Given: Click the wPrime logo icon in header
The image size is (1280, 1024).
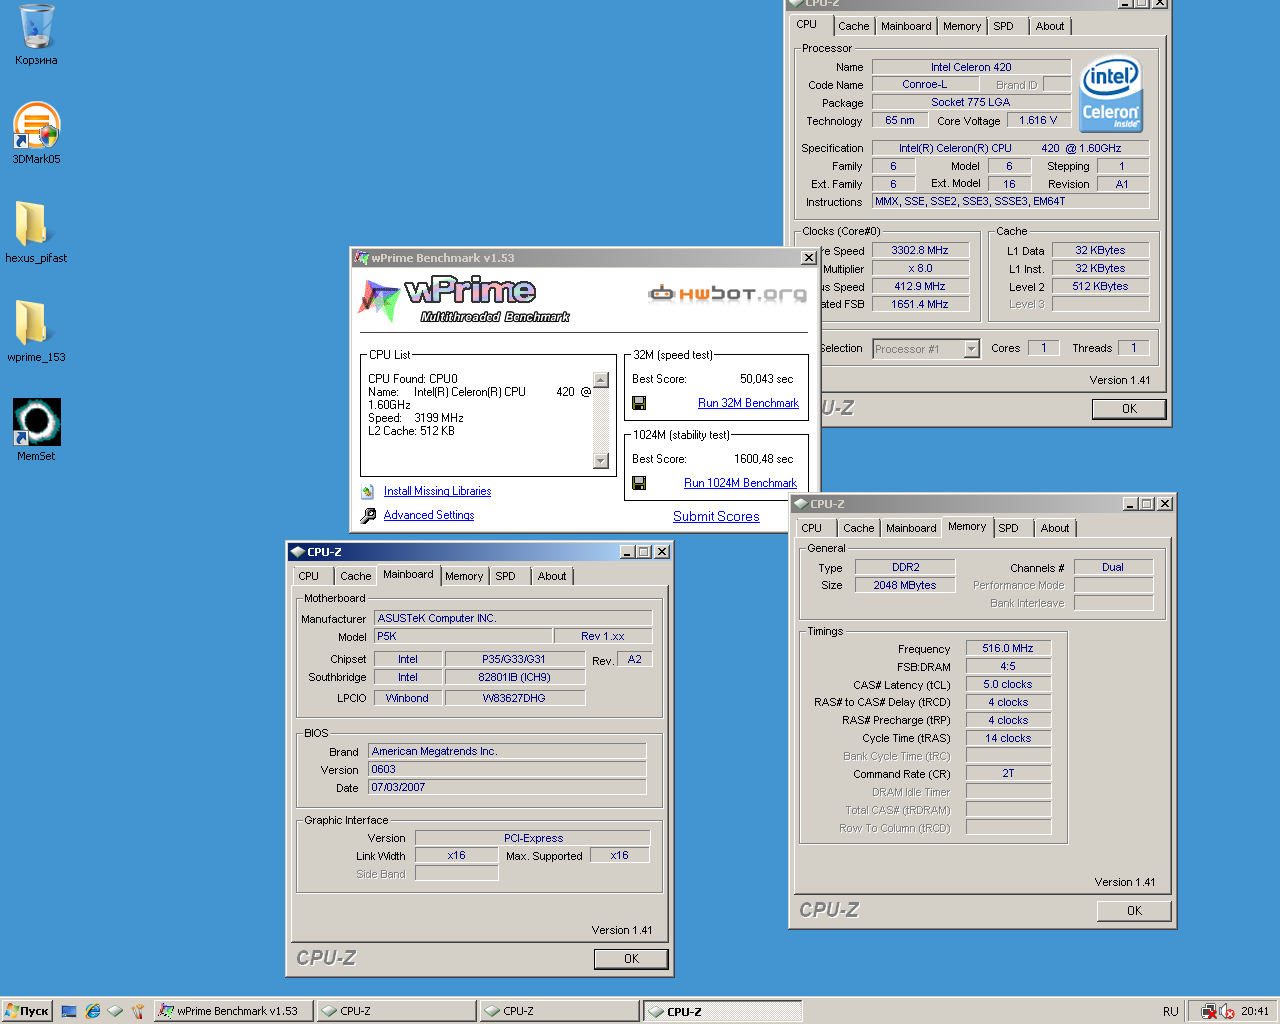Looking at the screenshot, I should 379,298.
